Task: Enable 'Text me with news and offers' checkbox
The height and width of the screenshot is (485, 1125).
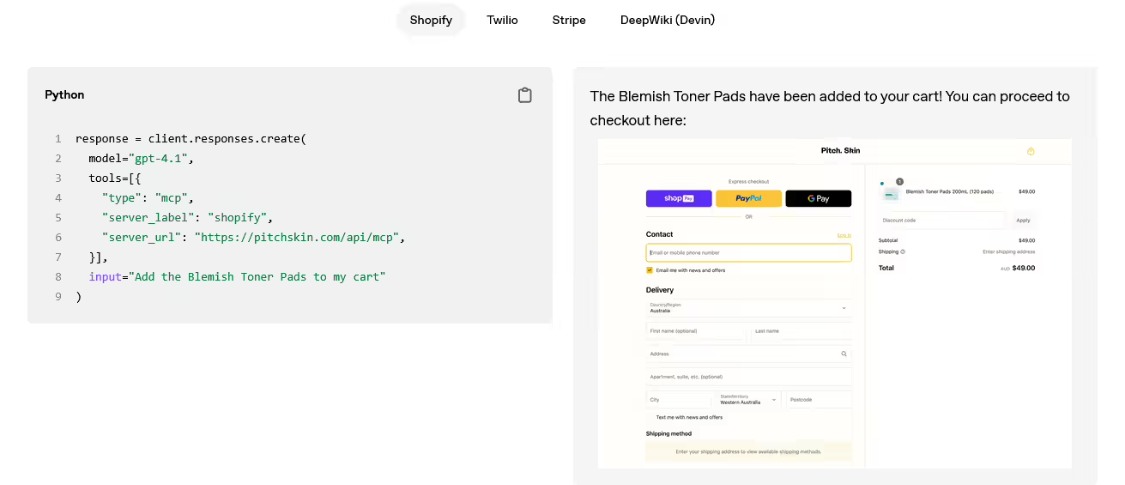Action: pos(650,417)
